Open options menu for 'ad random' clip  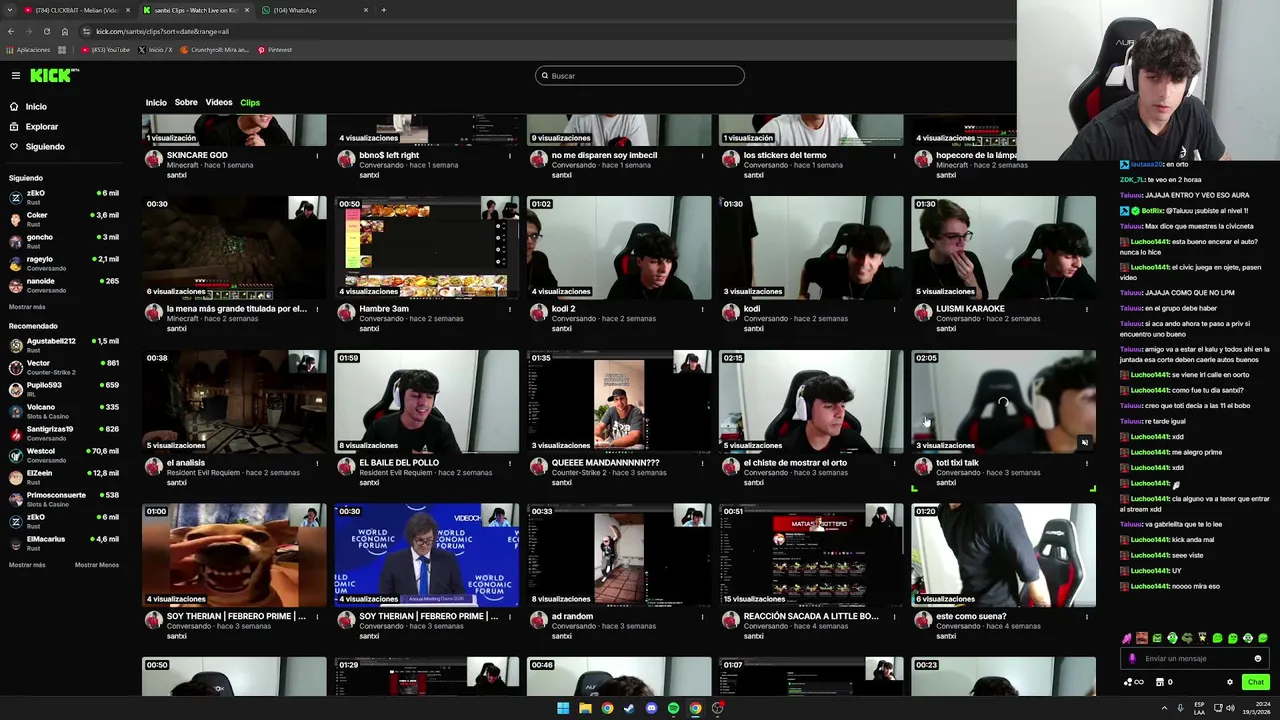[701, 617]
